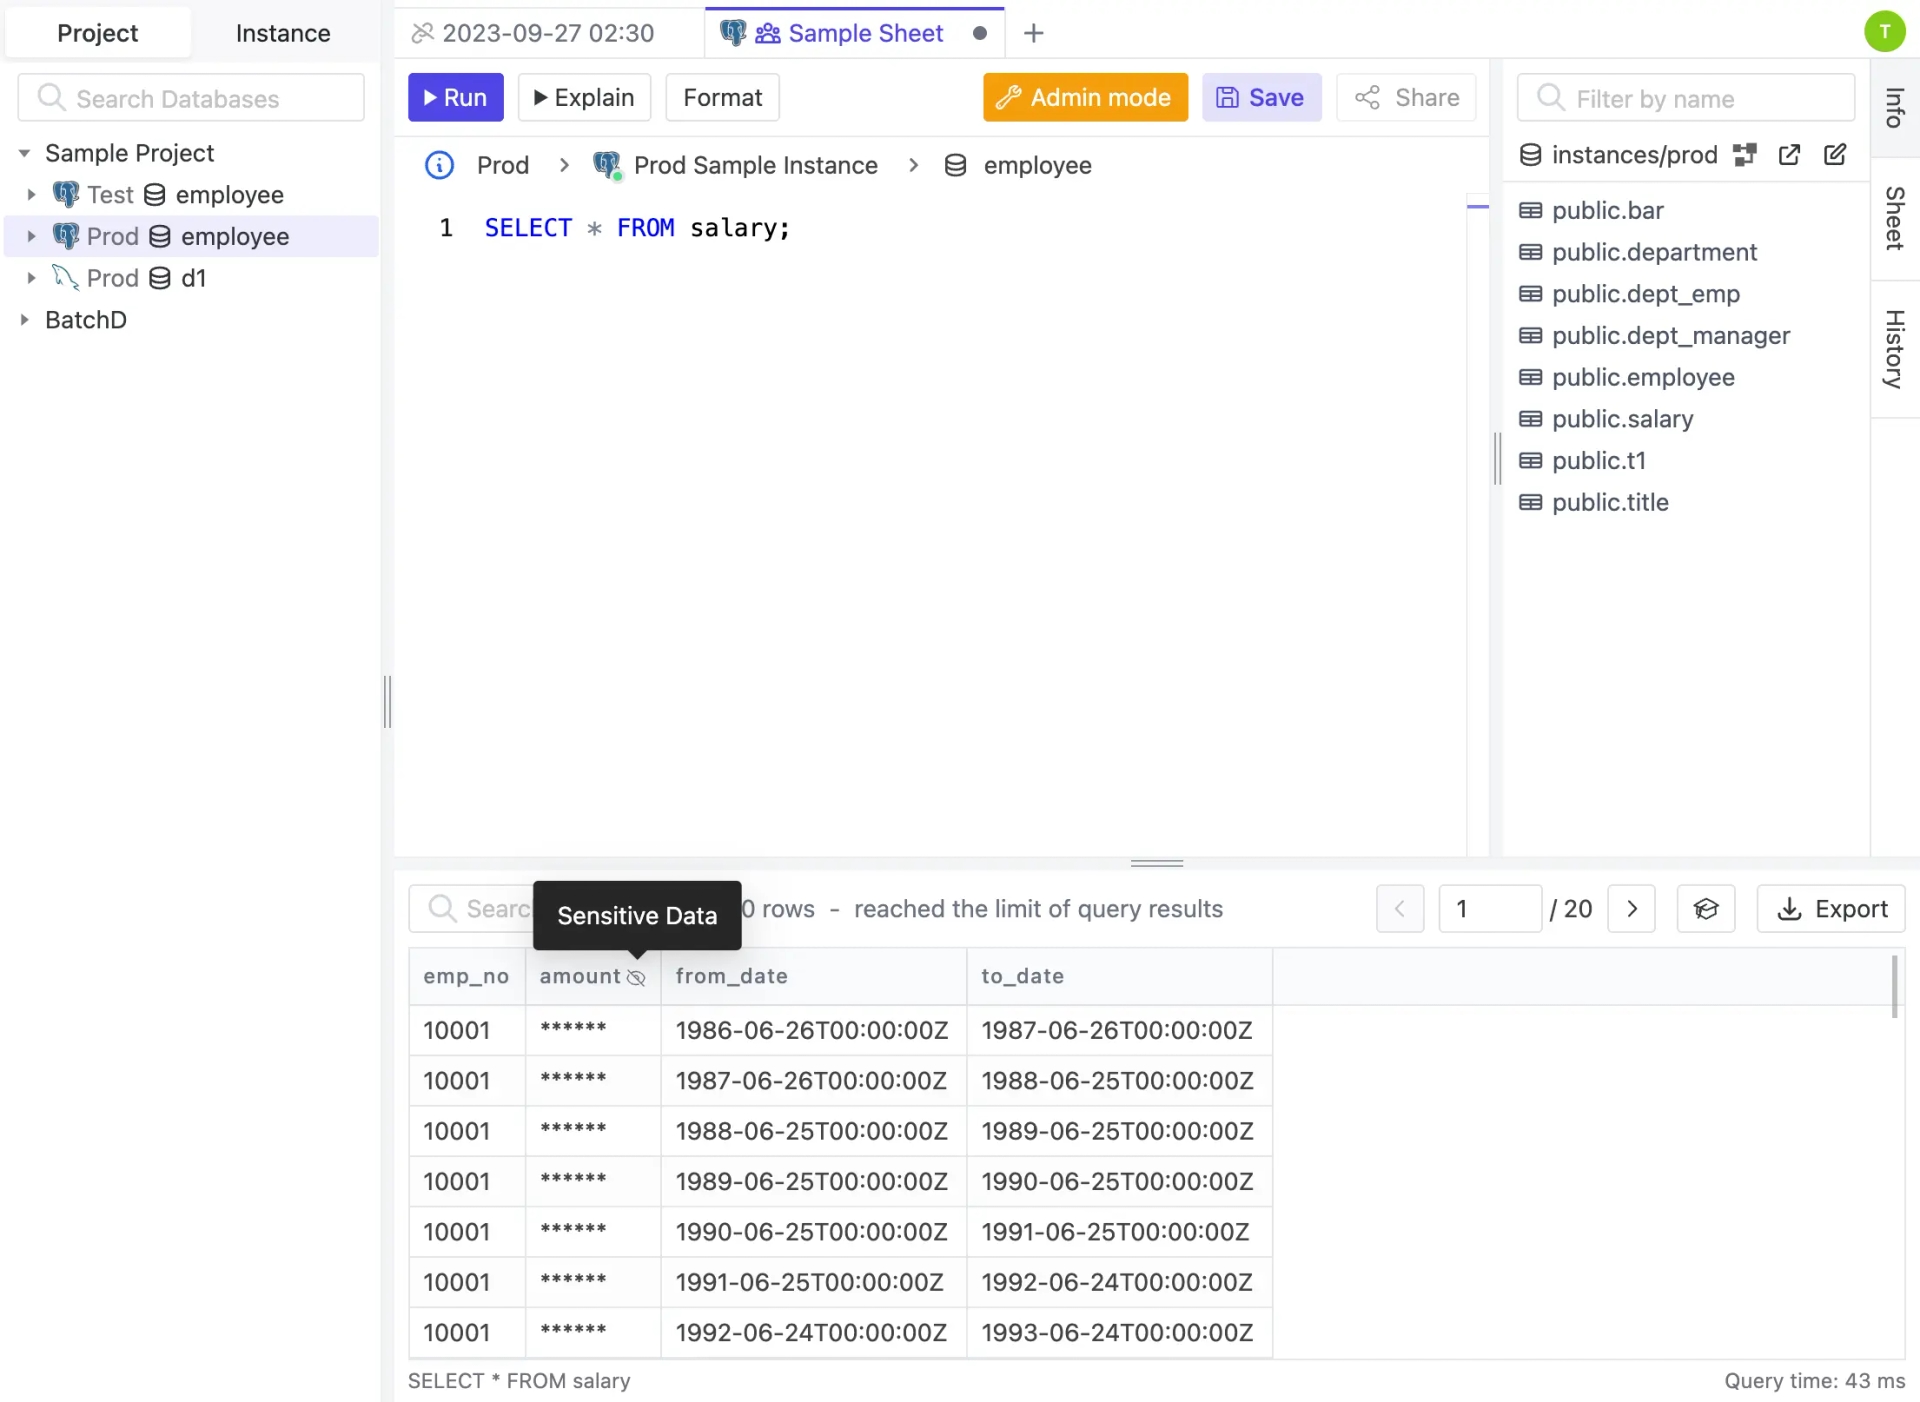The height and width of the screenshot is (1402, 1920).
Task: Click the edit instance icon next to prod
Action: [x=1837, y=155]
